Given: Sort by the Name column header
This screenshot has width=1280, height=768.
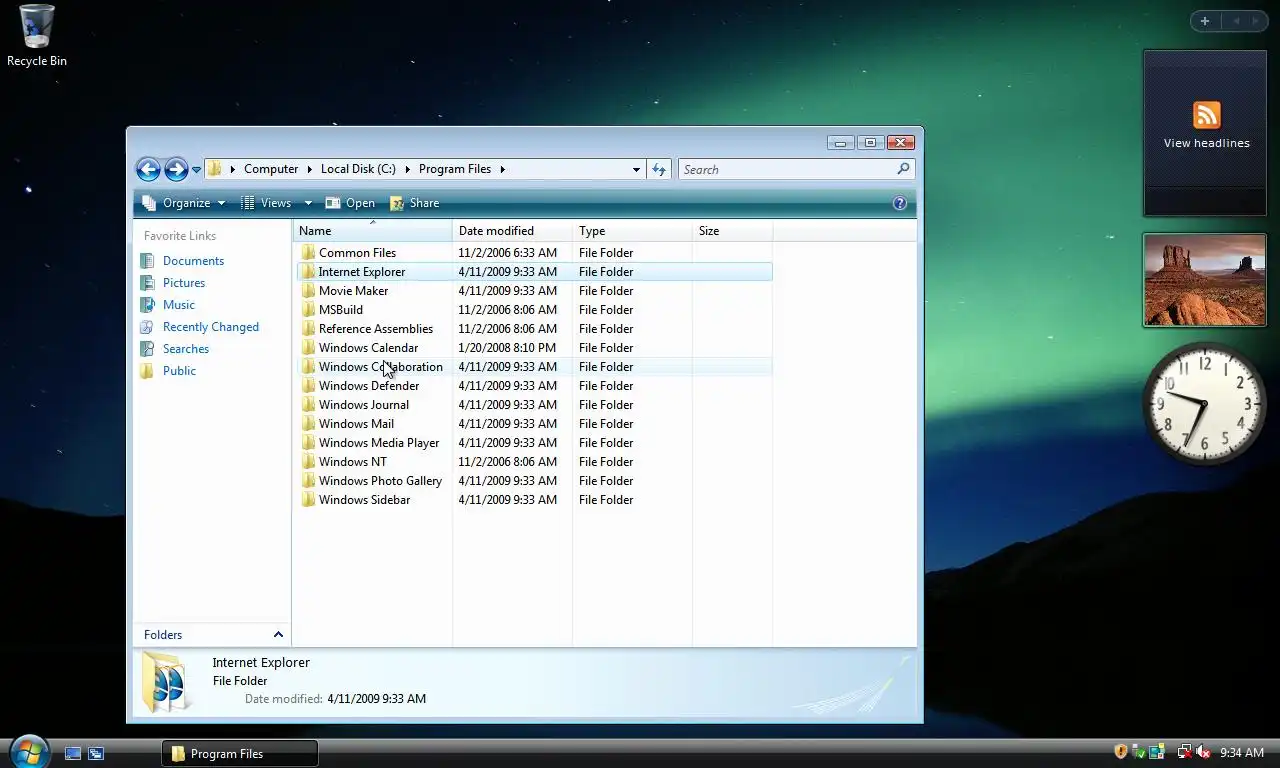Looking at the screenshot, I should click(x=372, y=231).
